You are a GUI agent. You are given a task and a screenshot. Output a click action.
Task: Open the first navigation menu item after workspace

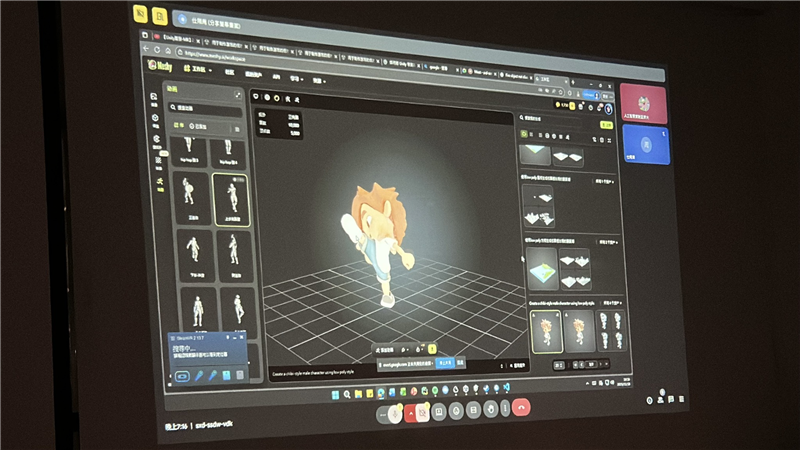point(230,72)
